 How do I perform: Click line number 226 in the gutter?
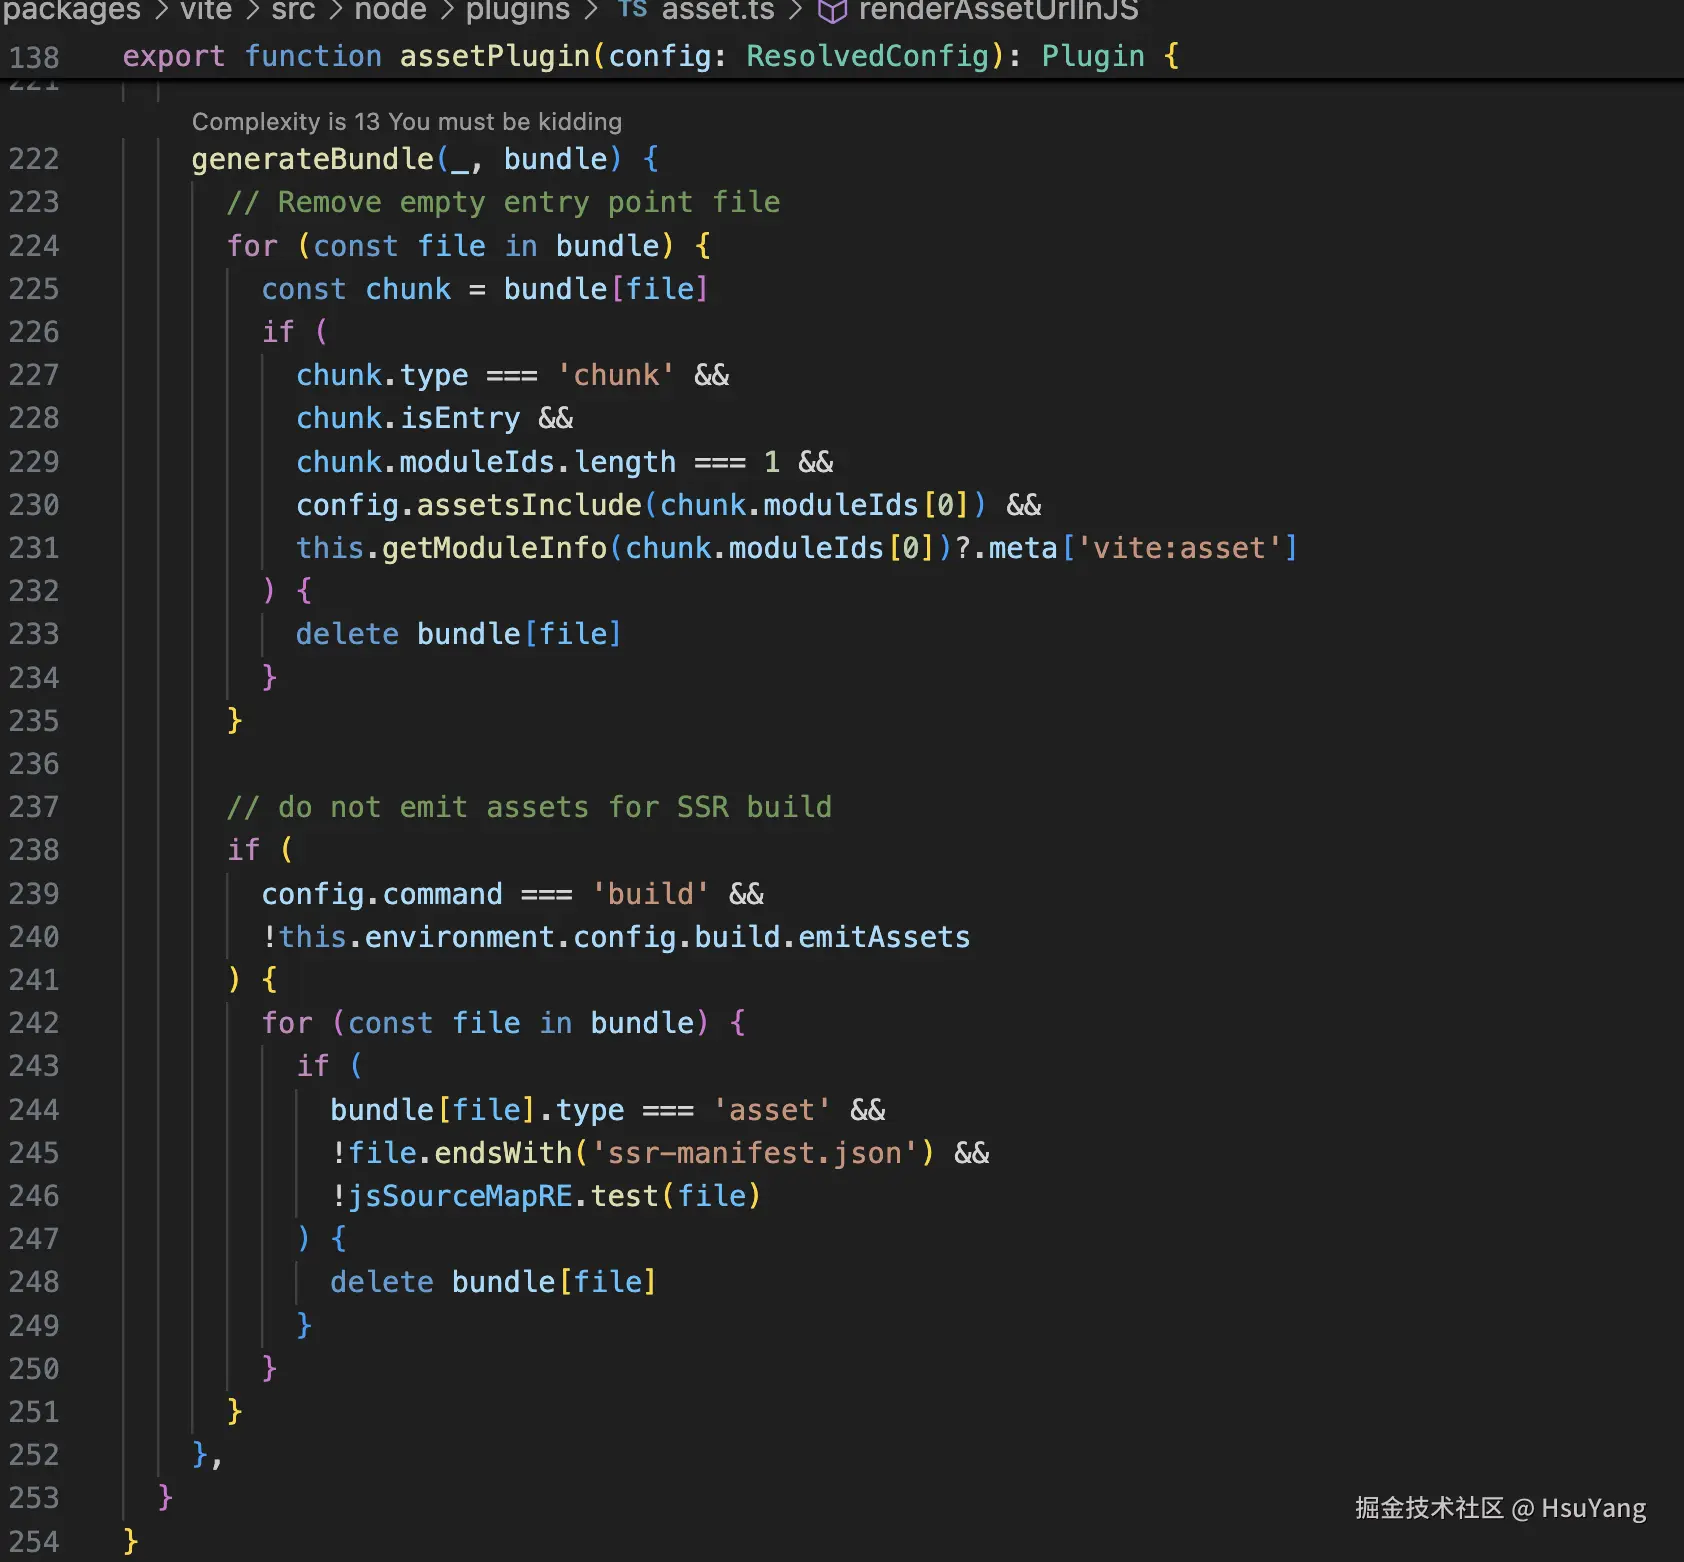point(34,332)
